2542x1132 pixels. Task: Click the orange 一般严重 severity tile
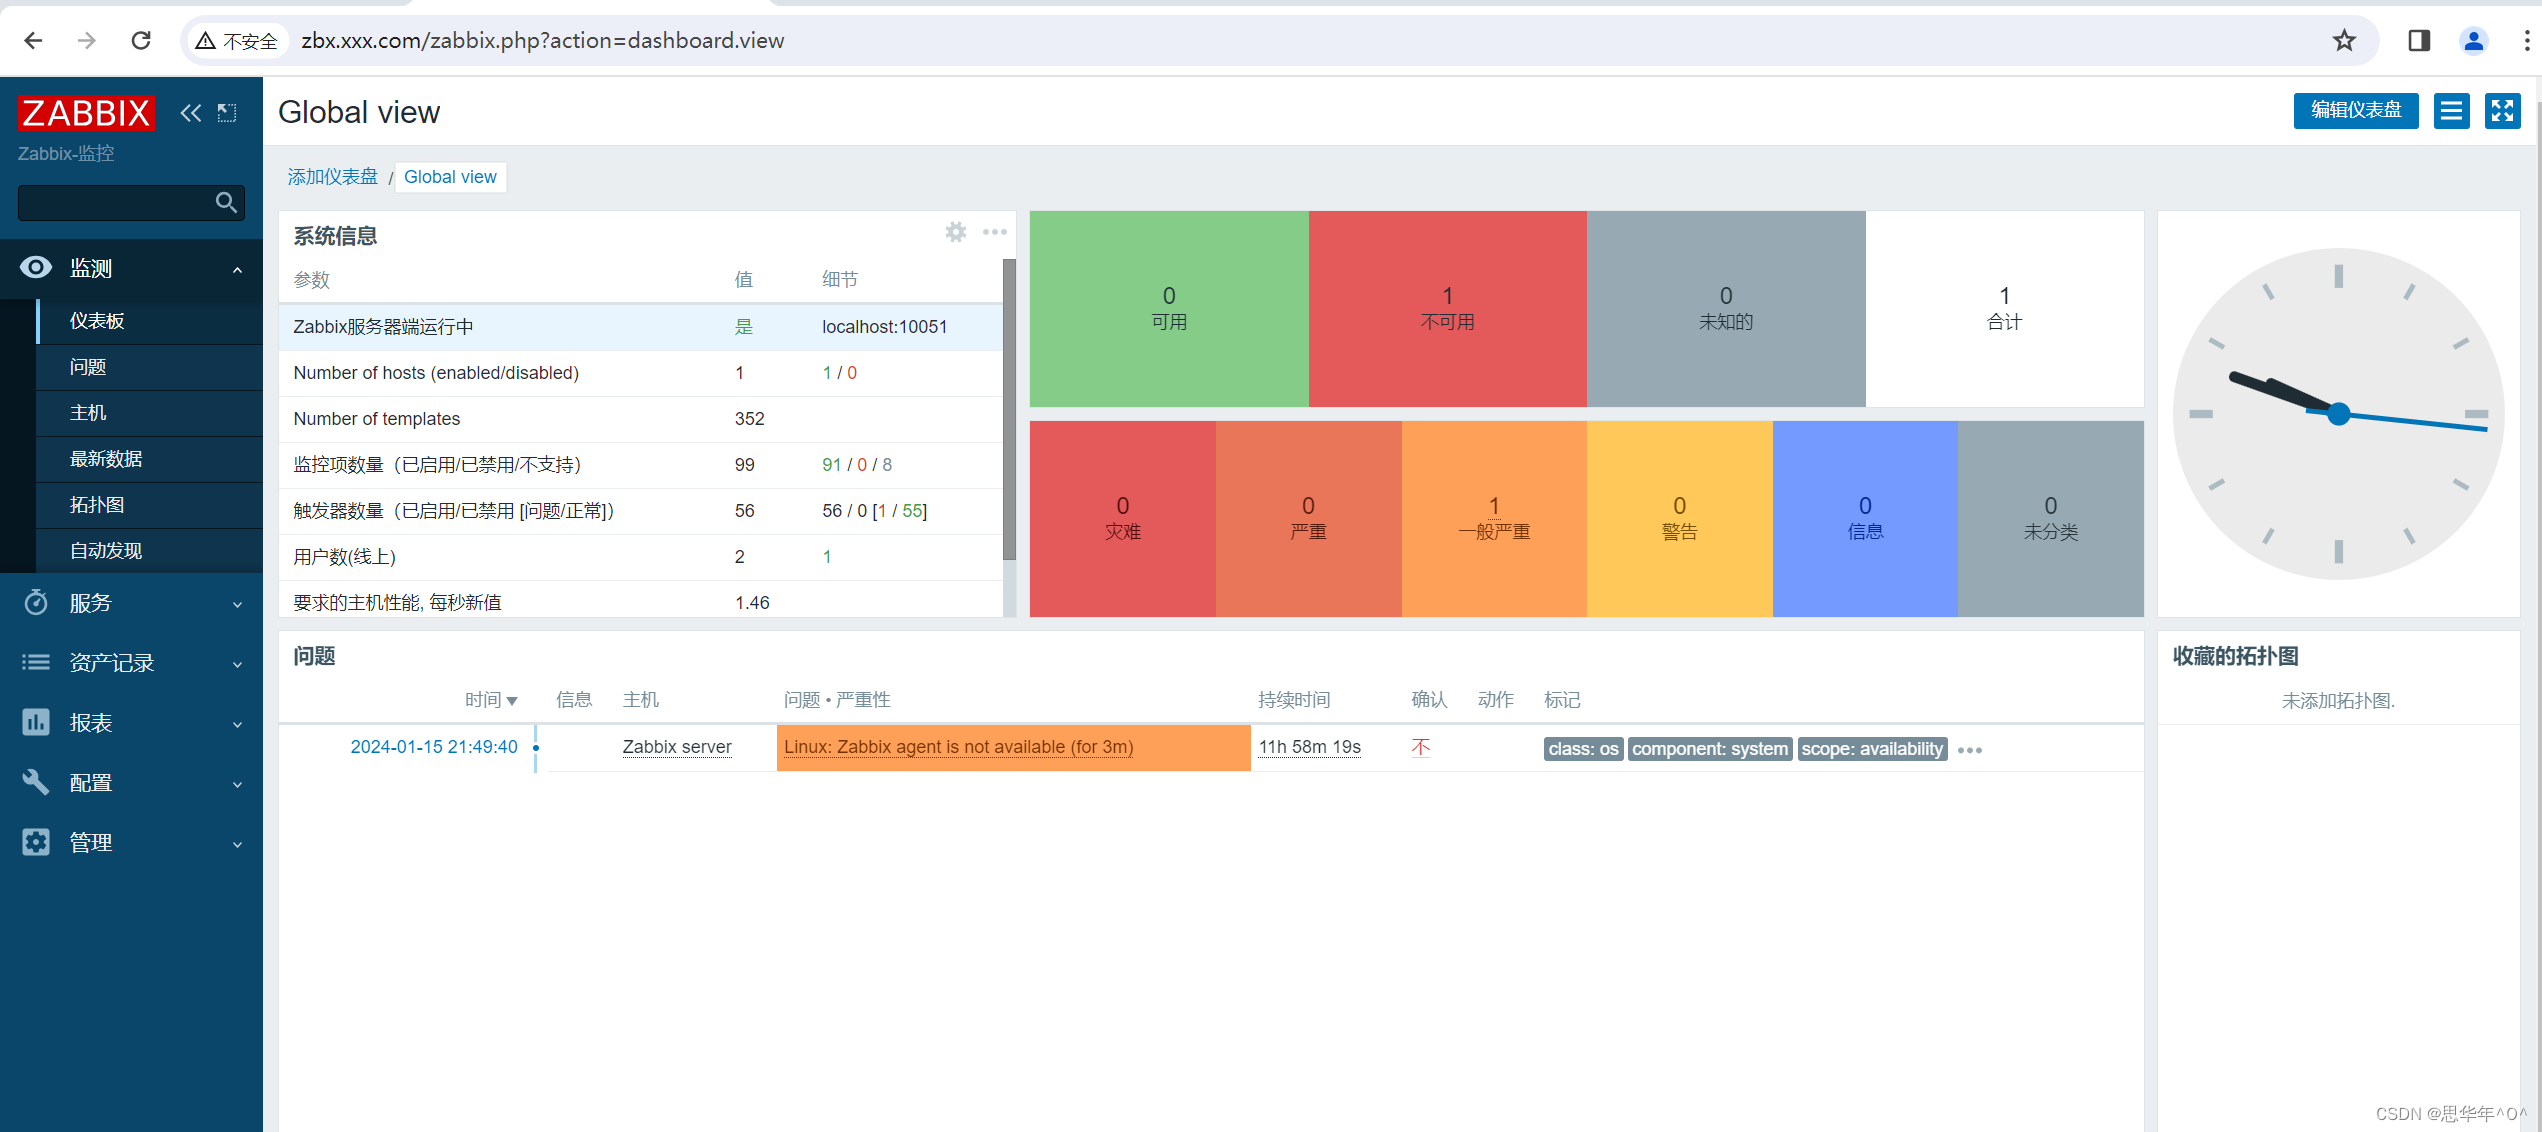click(x=1493, y=518)
